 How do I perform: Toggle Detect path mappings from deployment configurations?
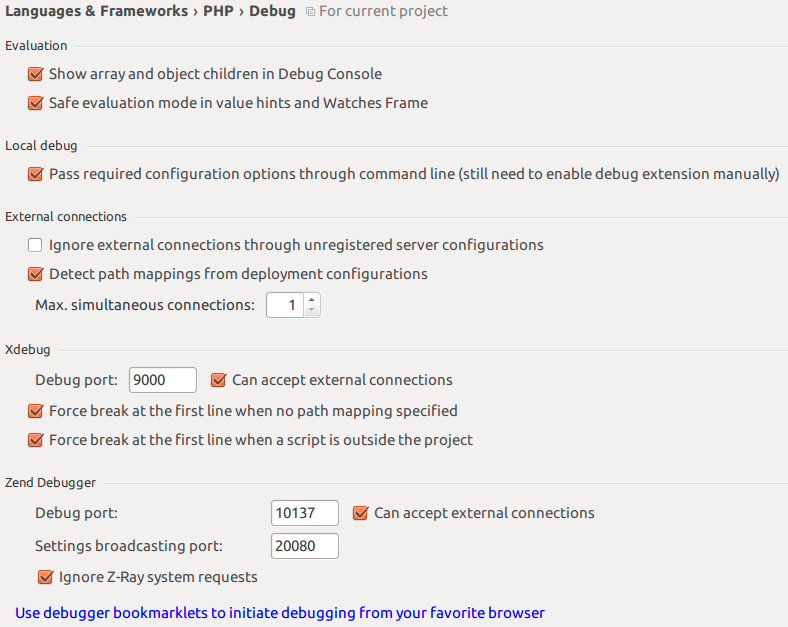click(x=36, y=274)
